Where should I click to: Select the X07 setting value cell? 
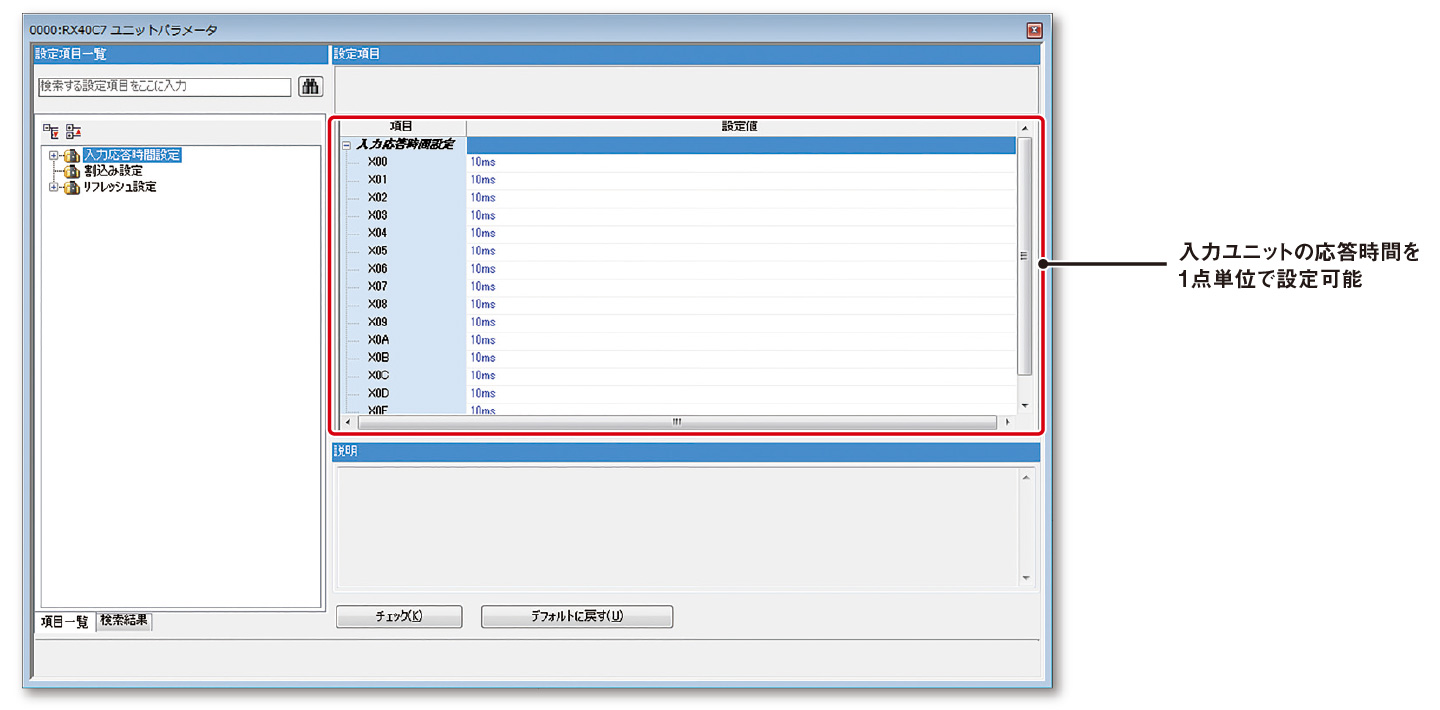coord(740,287)
